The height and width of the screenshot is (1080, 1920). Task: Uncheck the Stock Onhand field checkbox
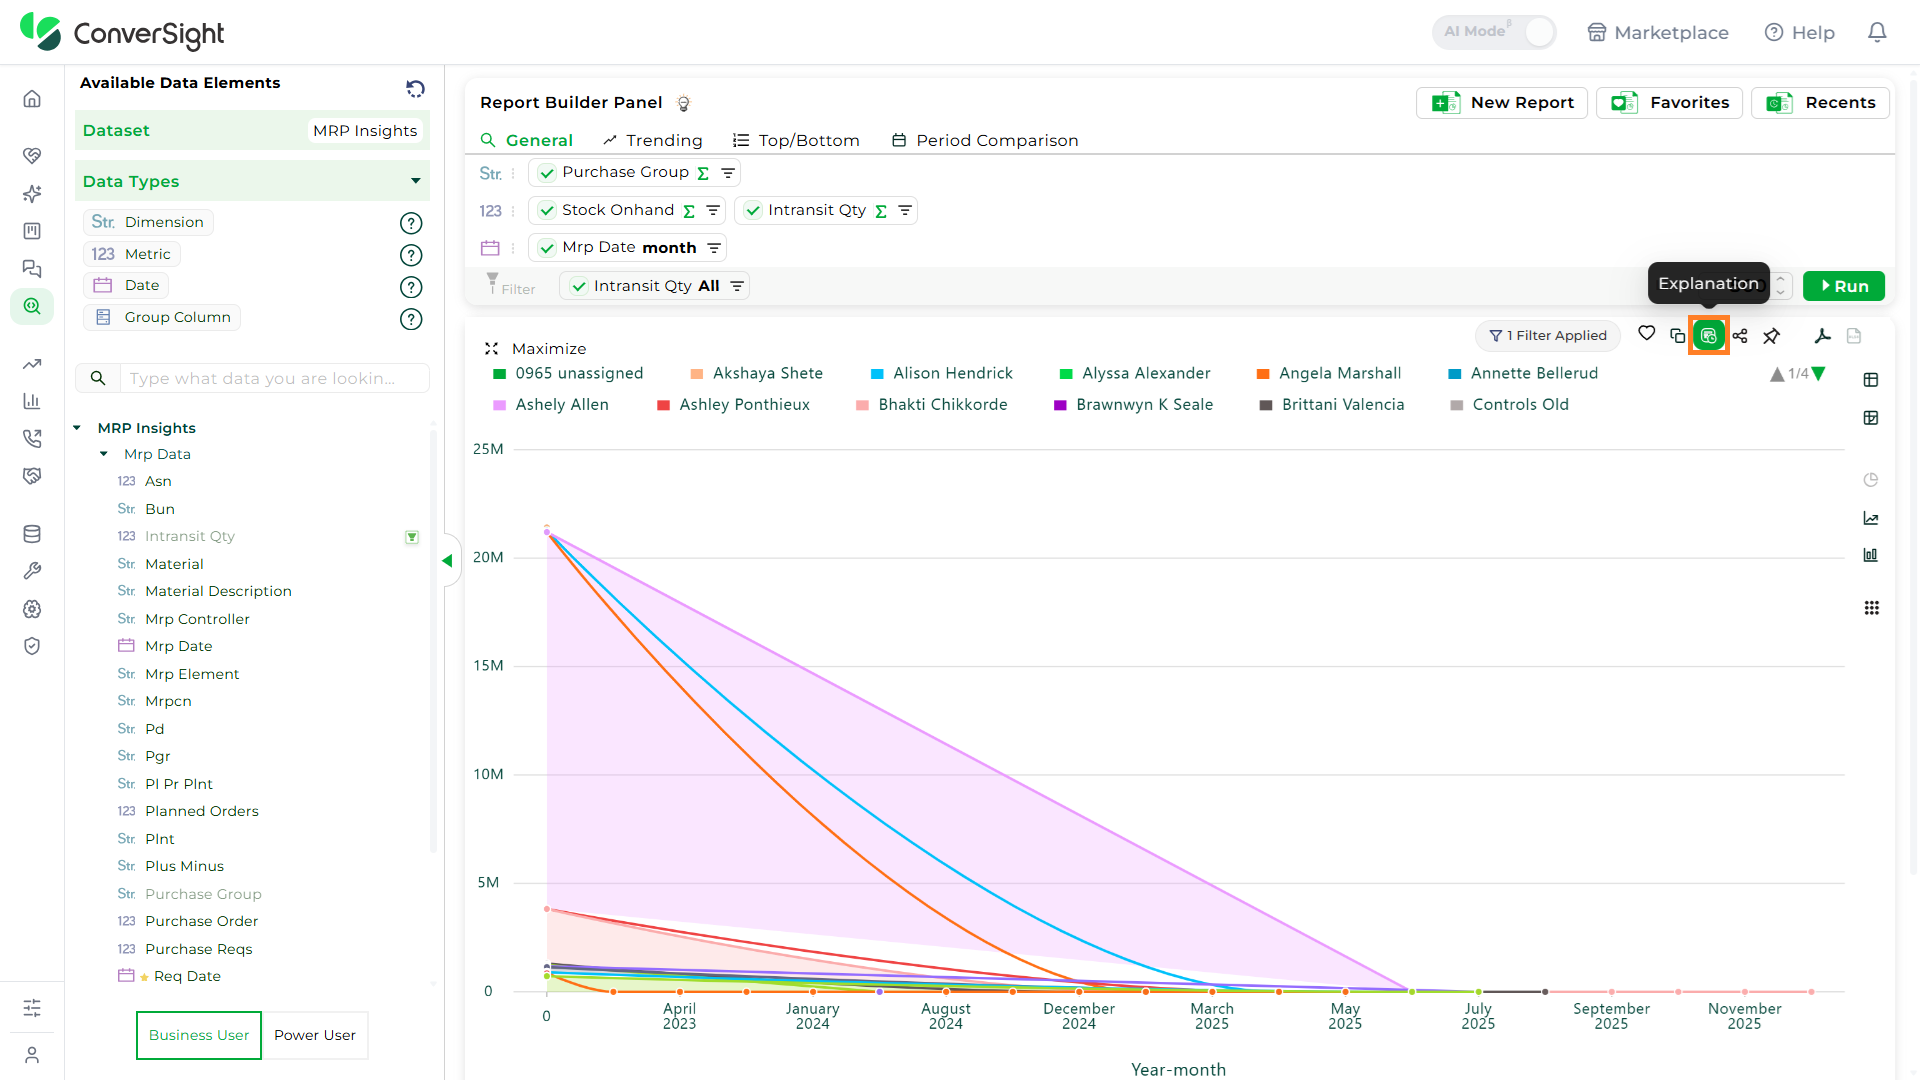[x=547, y=211]
